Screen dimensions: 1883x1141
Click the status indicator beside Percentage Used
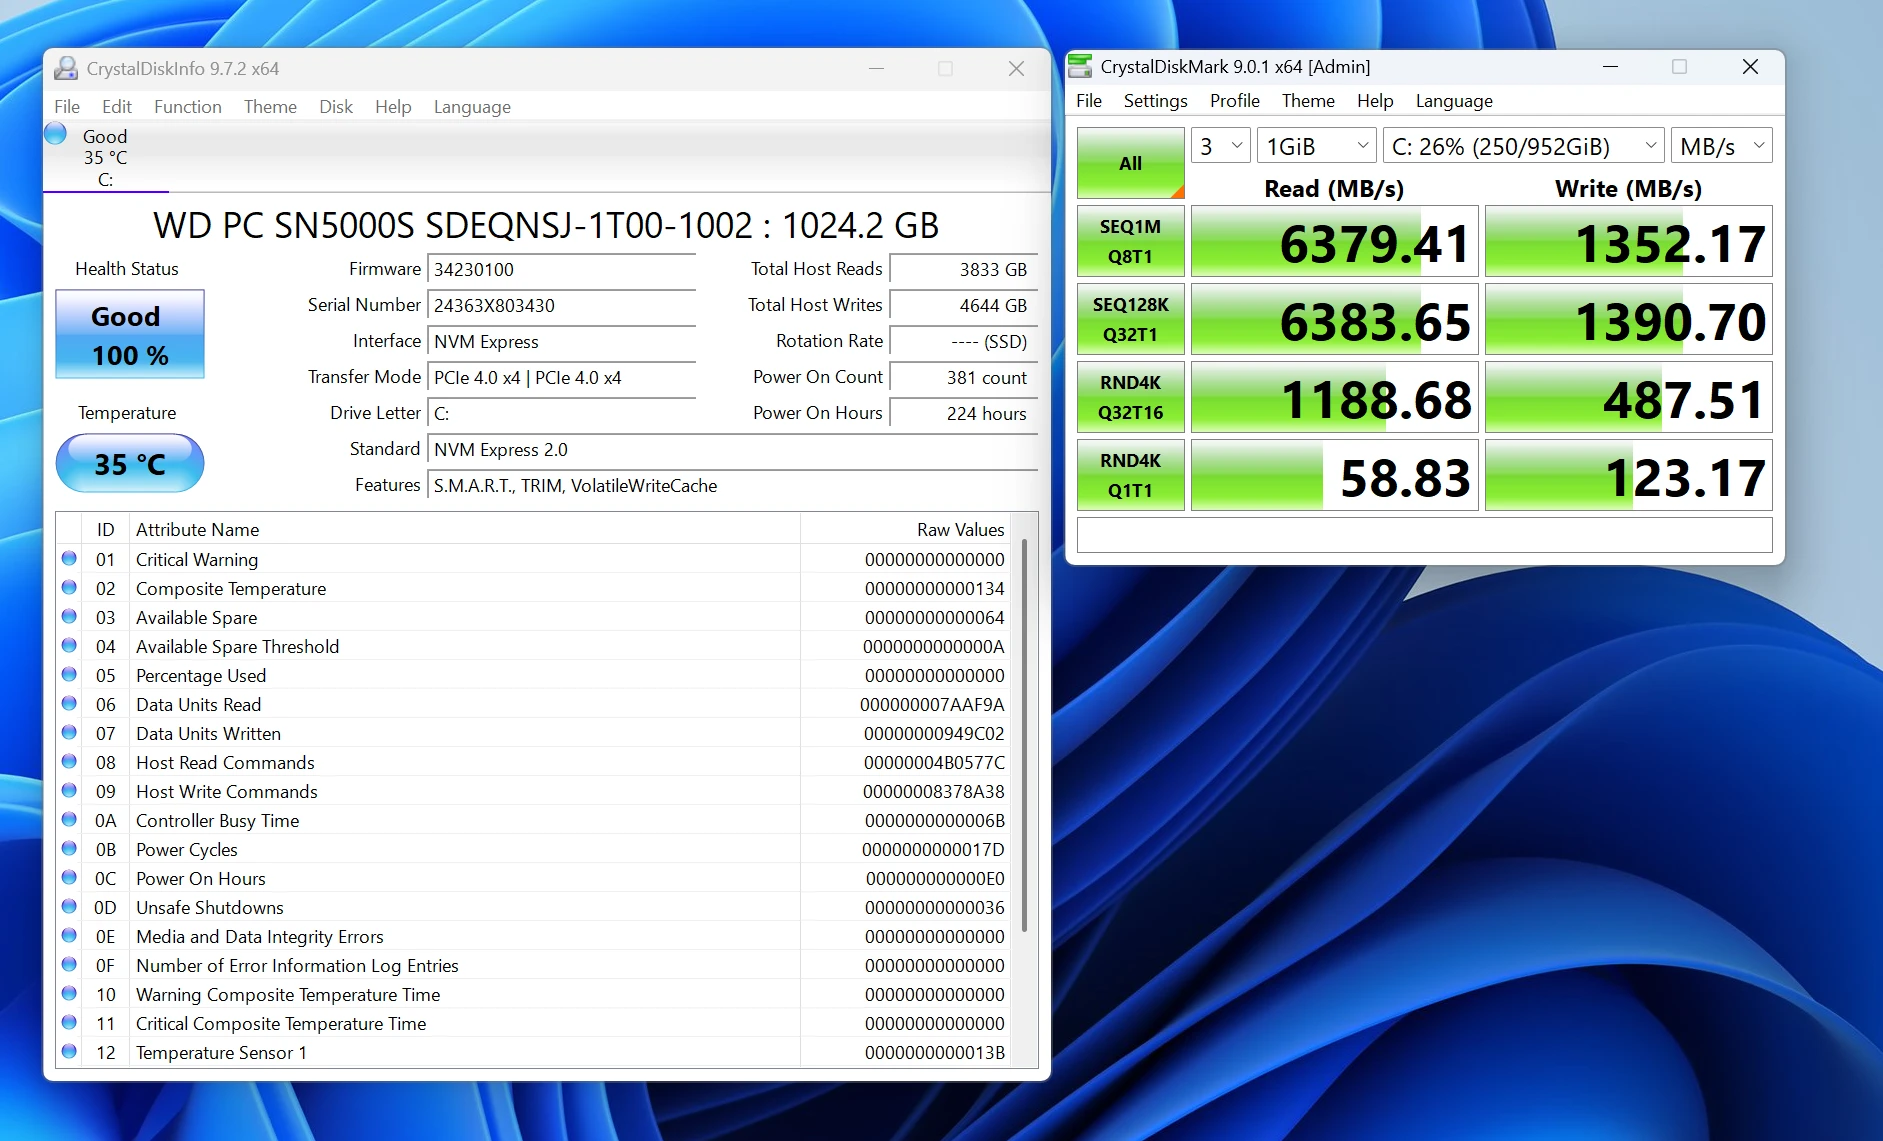pos(69,675)
